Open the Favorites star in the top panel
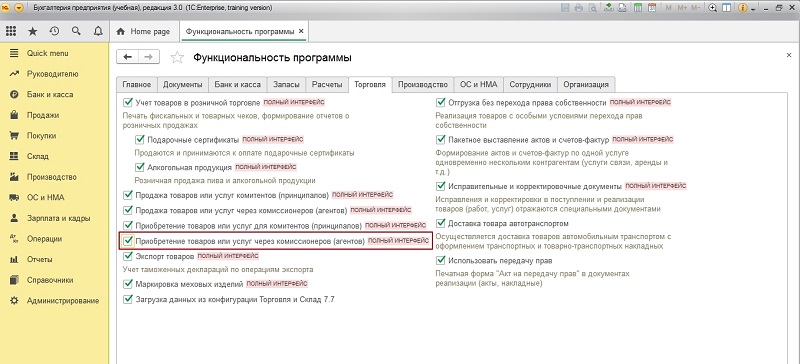Viewport: 800px width, 364px height. pos(33,32)
